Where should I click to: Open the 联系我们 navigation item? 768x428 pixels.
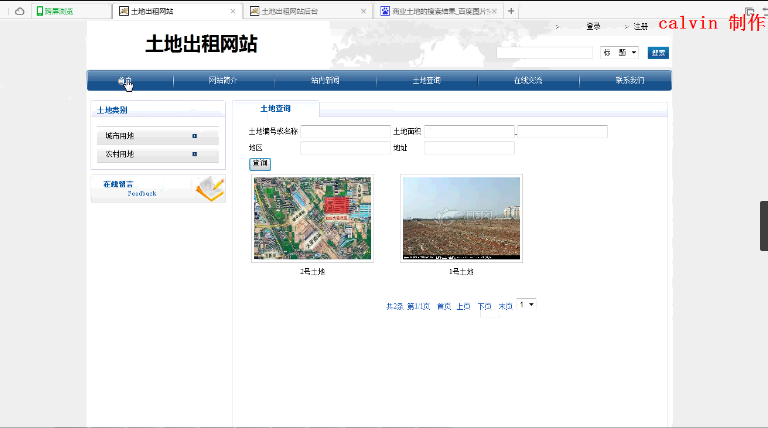pos(629,80)
